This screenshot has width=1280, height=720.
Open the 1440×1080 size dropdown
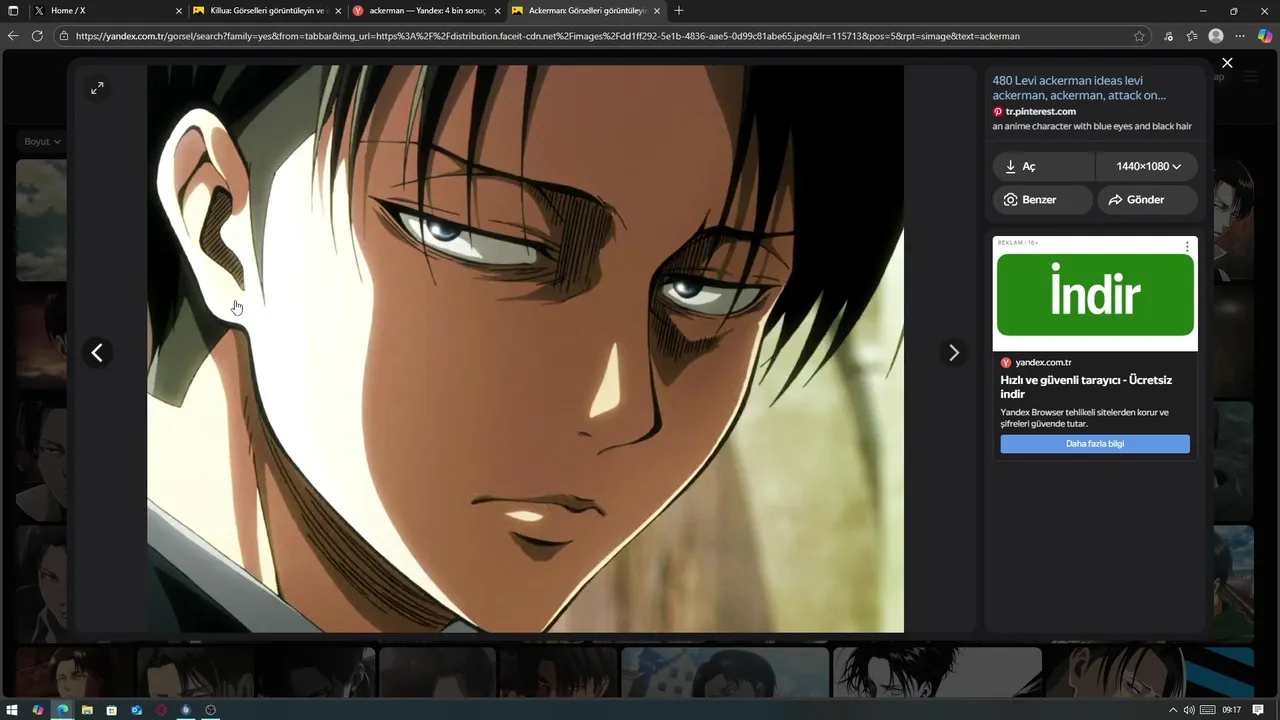1147,167
